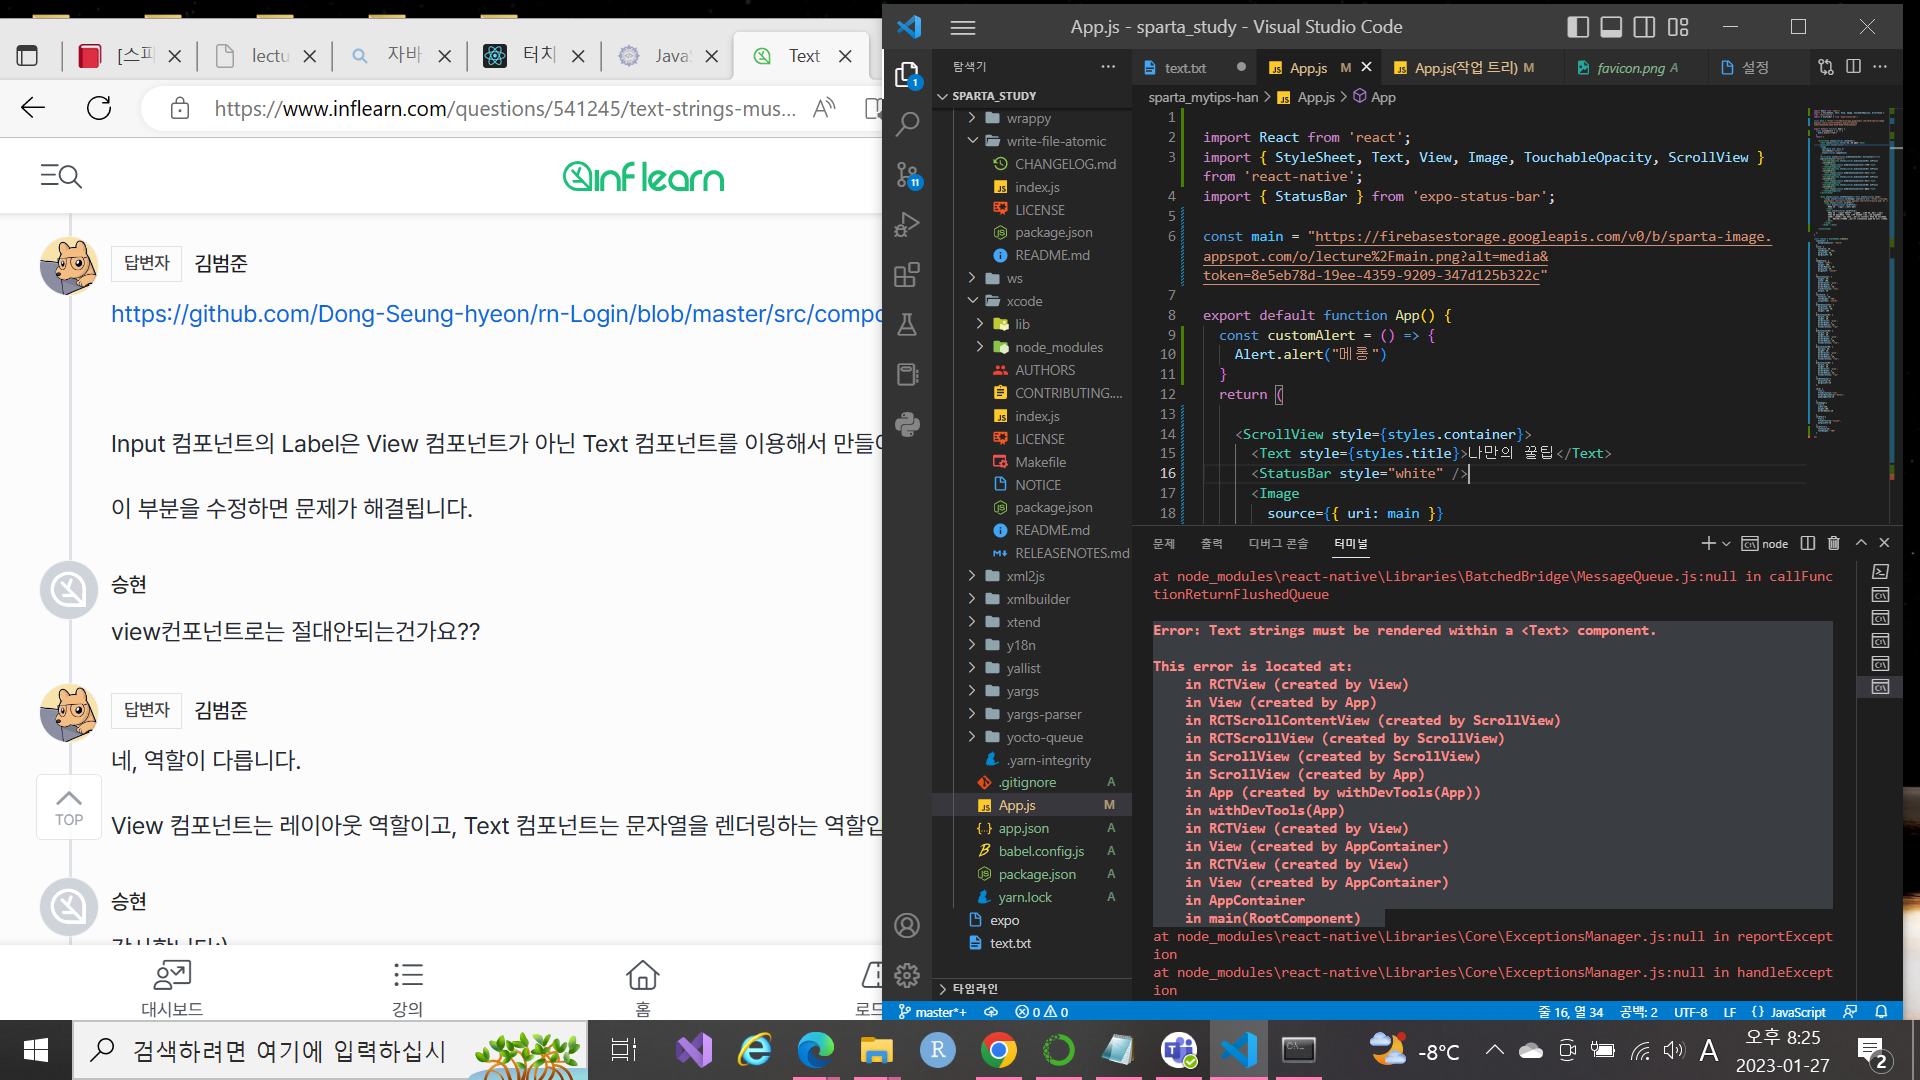This screenshot has width=1920, height=1080.
Task: Open Explorer panel more actions ellipsis
Action: (1108, 67)
